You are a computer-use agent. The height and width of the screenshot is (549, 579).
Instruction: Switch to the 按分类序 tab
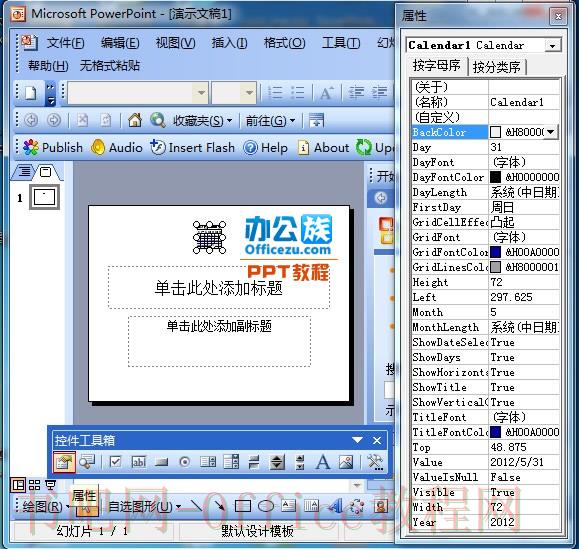496,67
